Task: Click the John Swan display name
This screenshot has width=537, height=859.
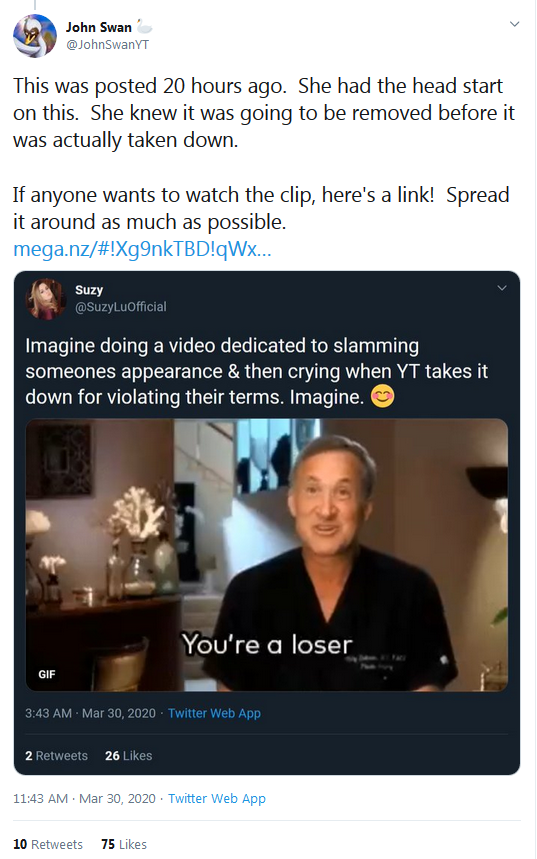Action: [99, 27]
